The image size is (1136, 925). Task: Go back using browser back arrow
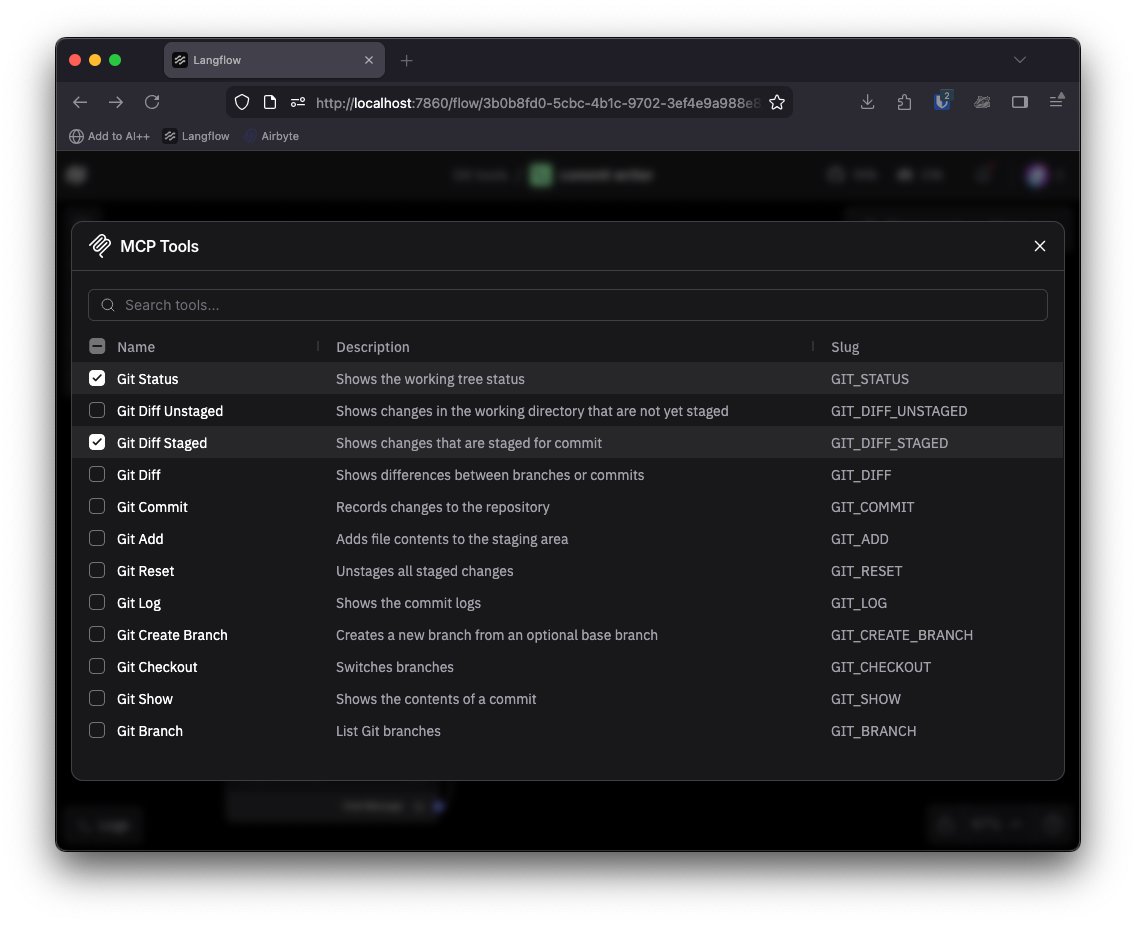(80, 102)
